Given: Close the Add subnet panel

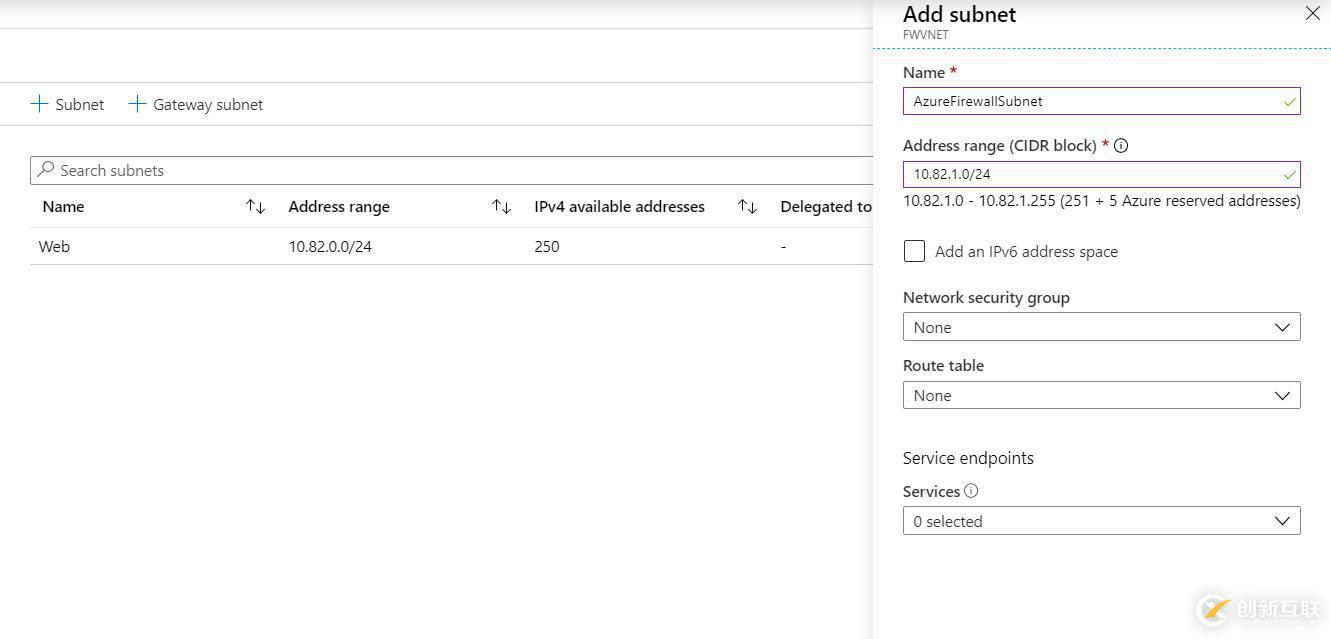Looking at the screenshot, I should point(1312,14).
